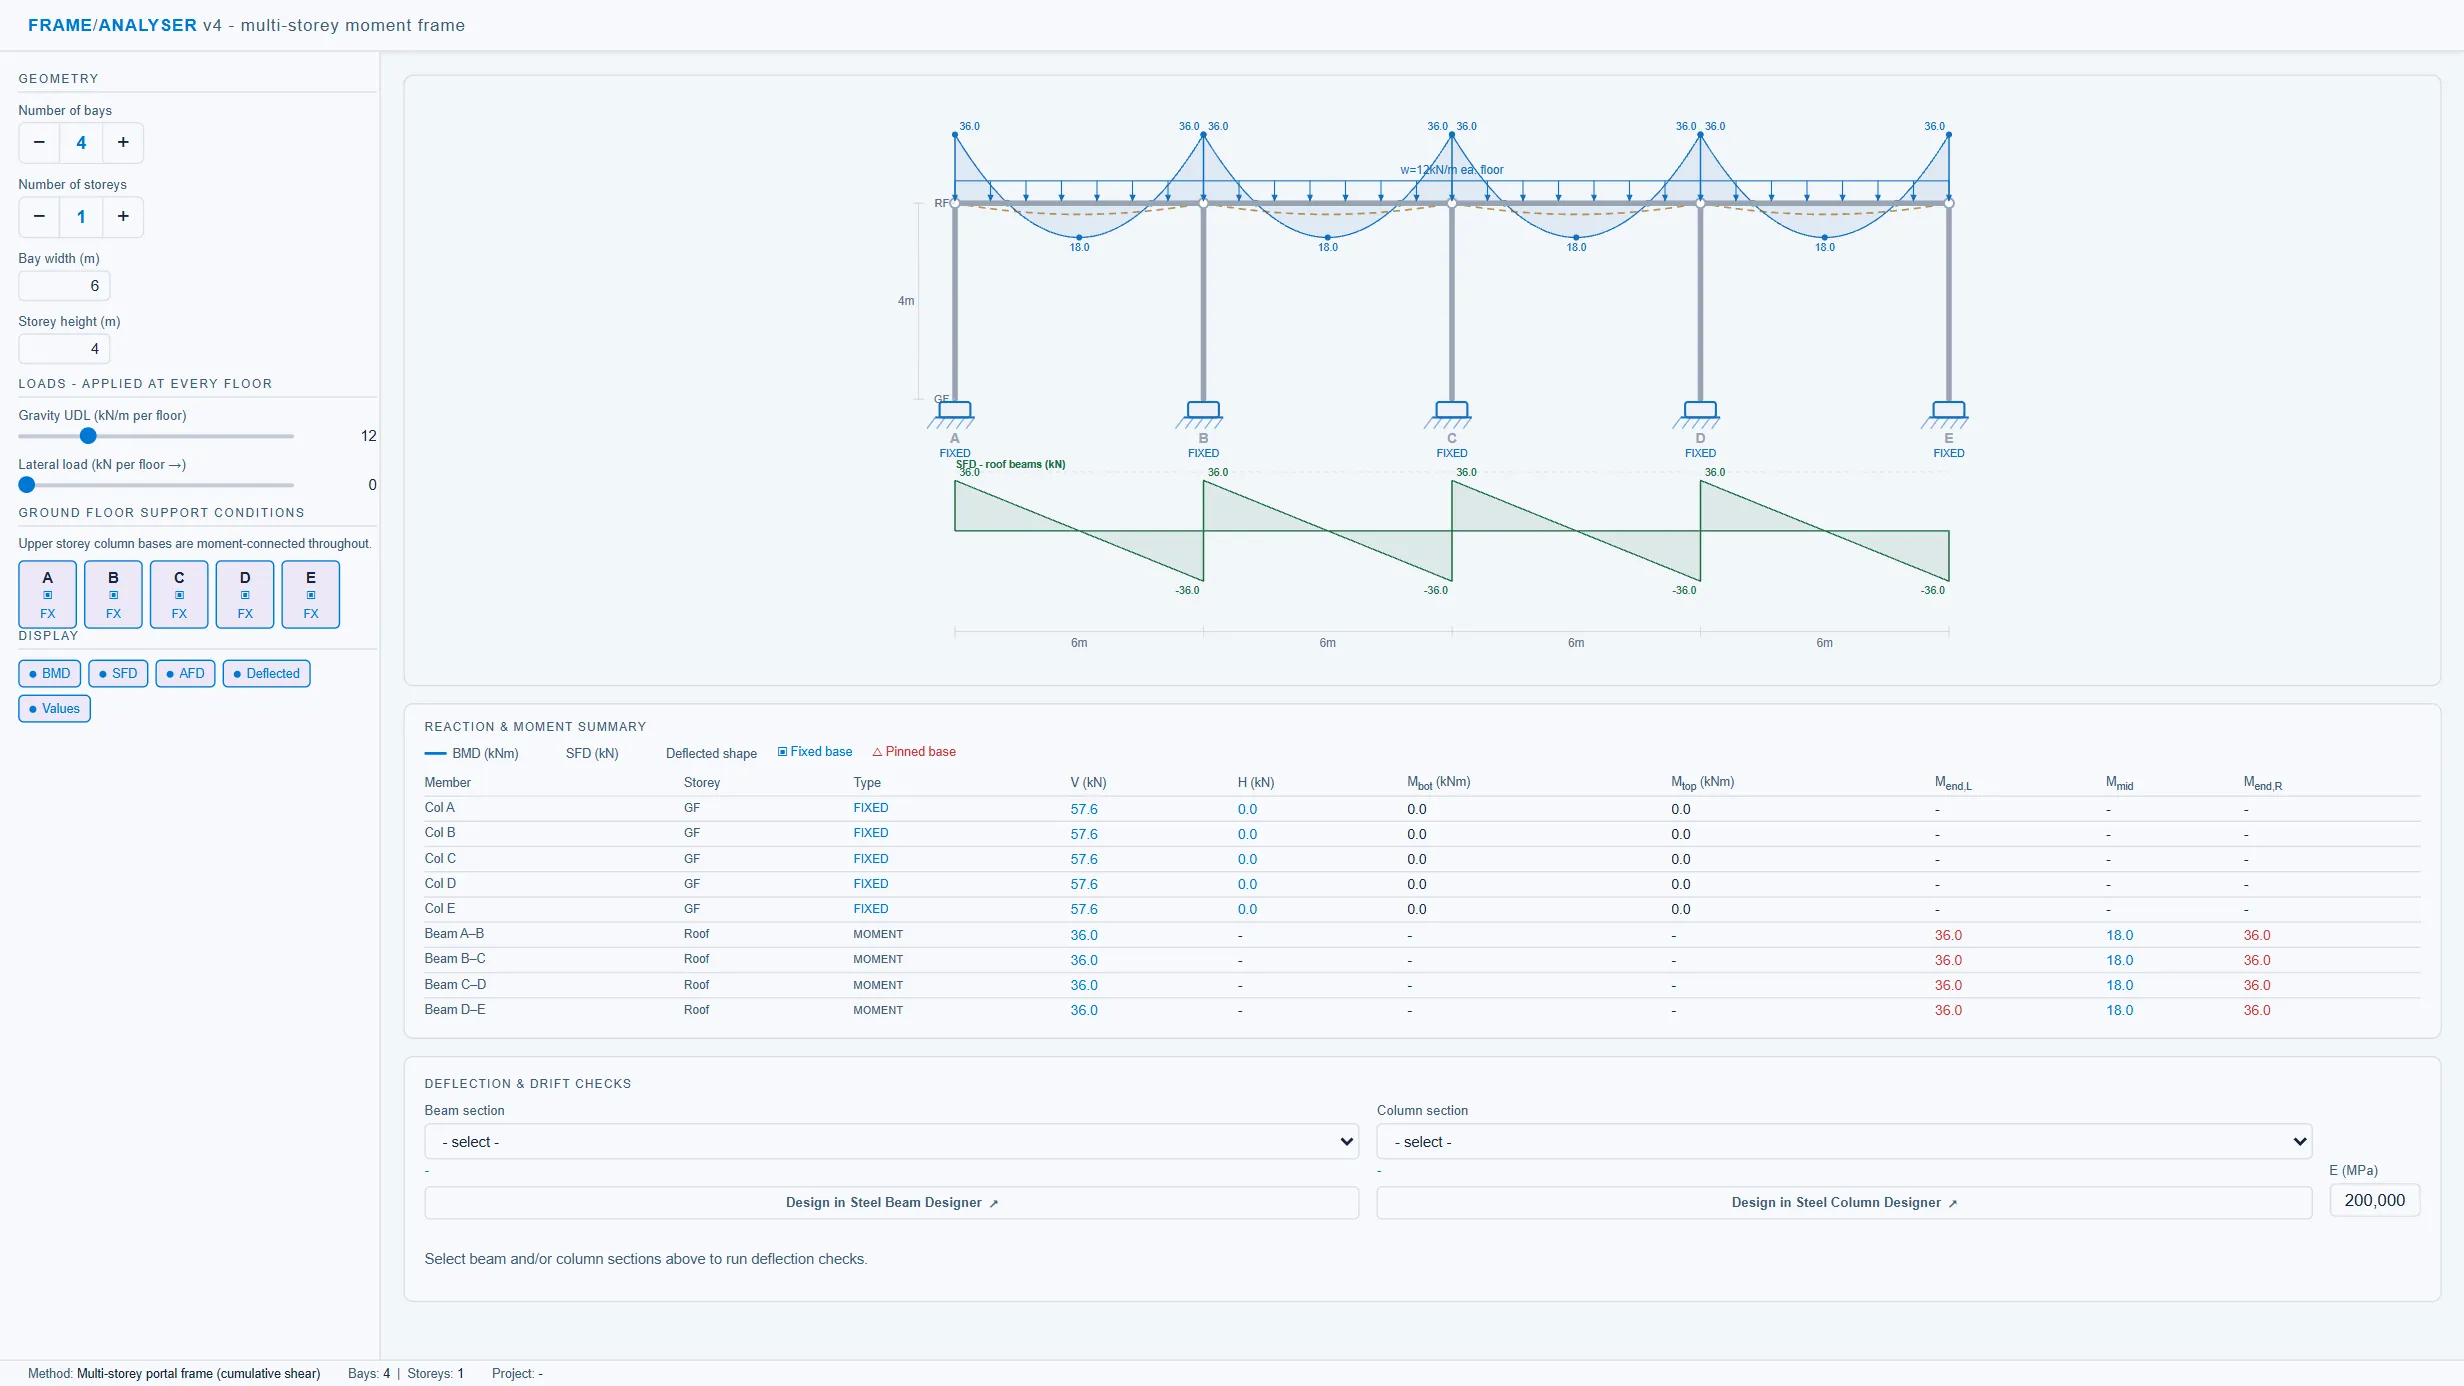Click the BMD (kNm) legend entry
Viewport: 2464px width, 1386px height.
(x=472, y=753)
